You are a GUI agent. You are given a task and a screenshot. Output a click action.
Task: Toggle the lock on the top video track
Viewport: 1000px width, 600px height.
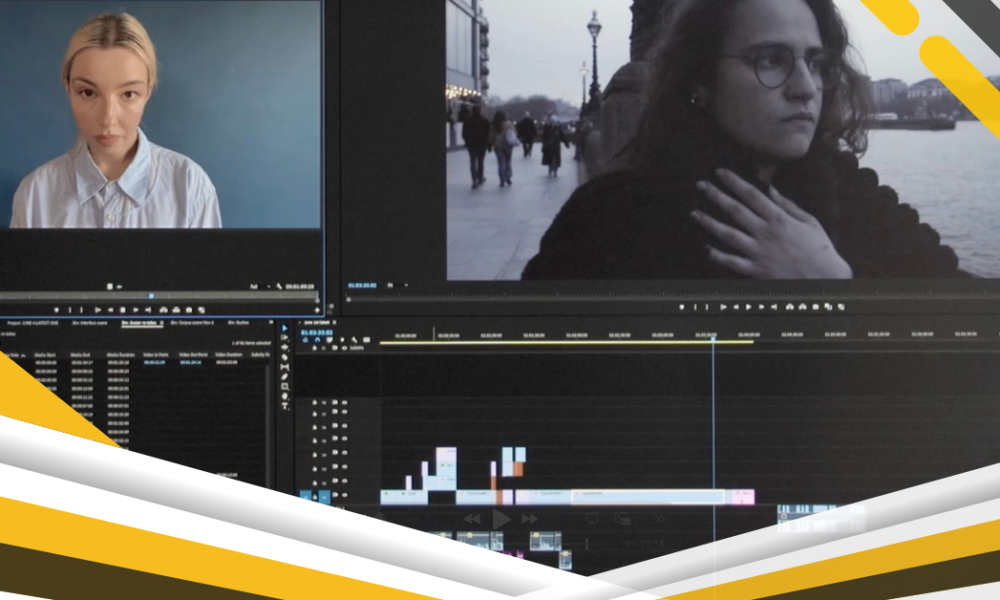pos(315,403)
